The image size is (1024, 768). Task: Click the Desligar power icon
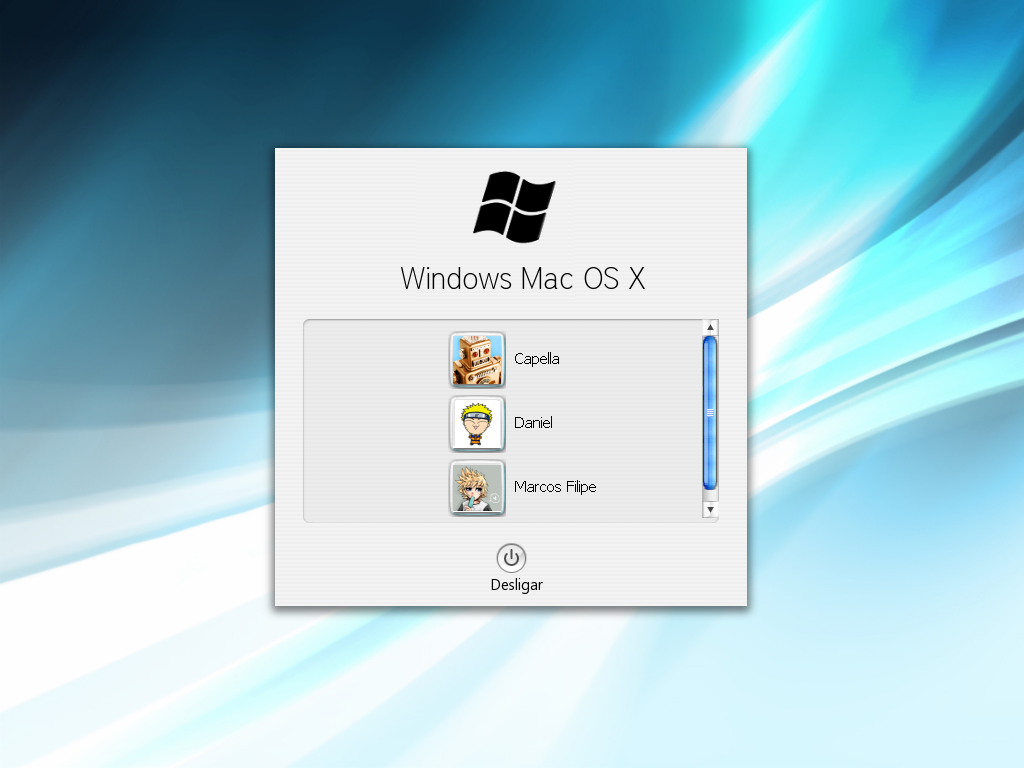(512, 560)
